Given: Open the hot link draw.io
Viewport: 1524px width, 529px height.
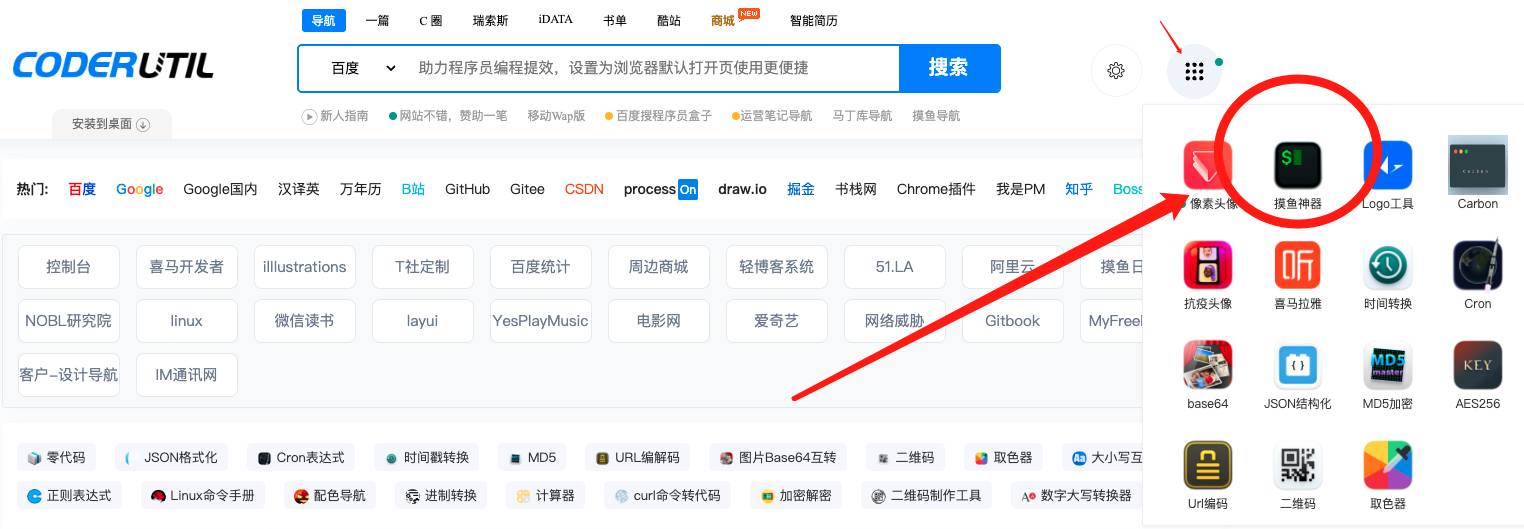Looking at the screenshot, I should 742,189.
